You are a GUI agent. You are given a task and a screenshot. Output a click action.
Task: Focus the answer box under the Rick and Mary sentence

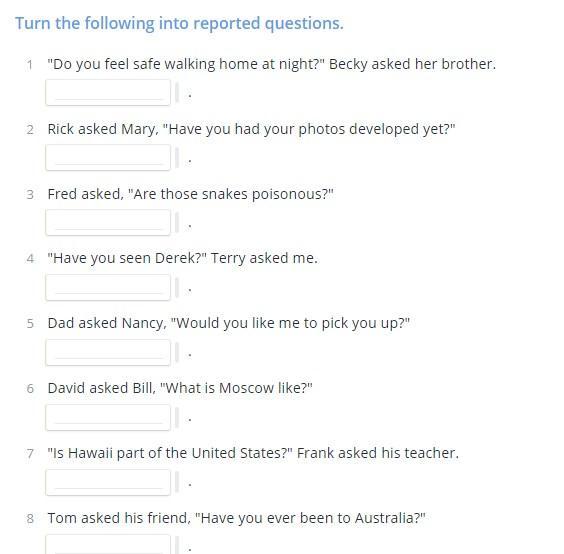click(108, 158)
